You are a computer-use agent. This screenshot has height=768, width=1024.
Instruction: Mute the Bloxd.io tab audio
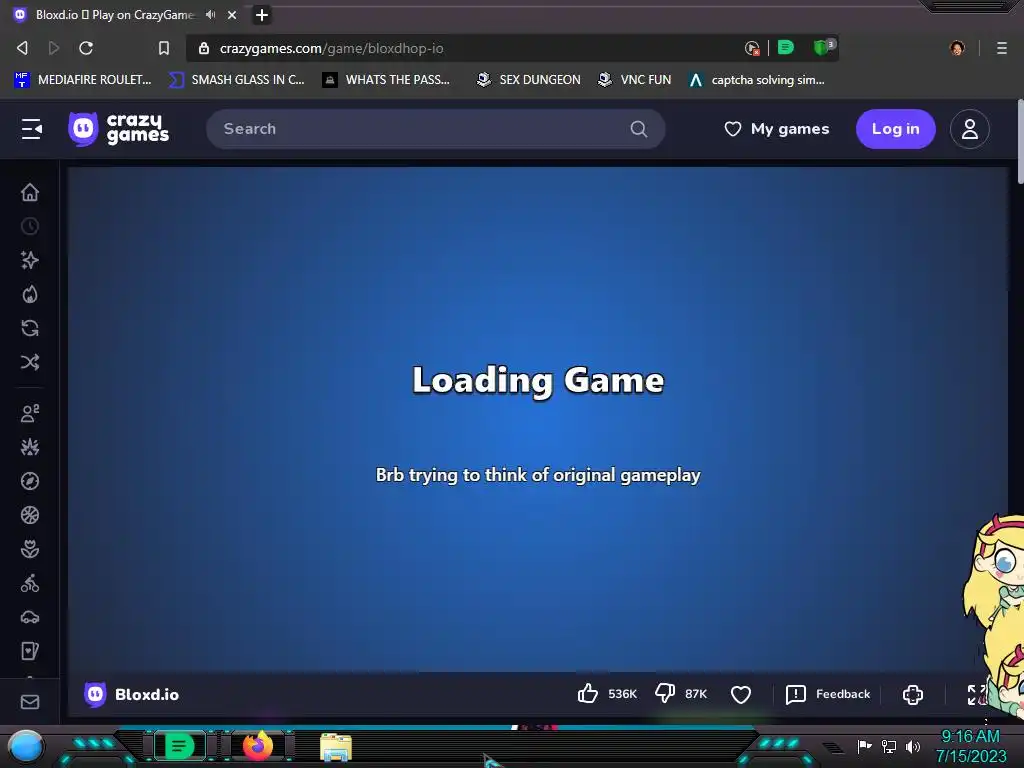click(210, 14)
